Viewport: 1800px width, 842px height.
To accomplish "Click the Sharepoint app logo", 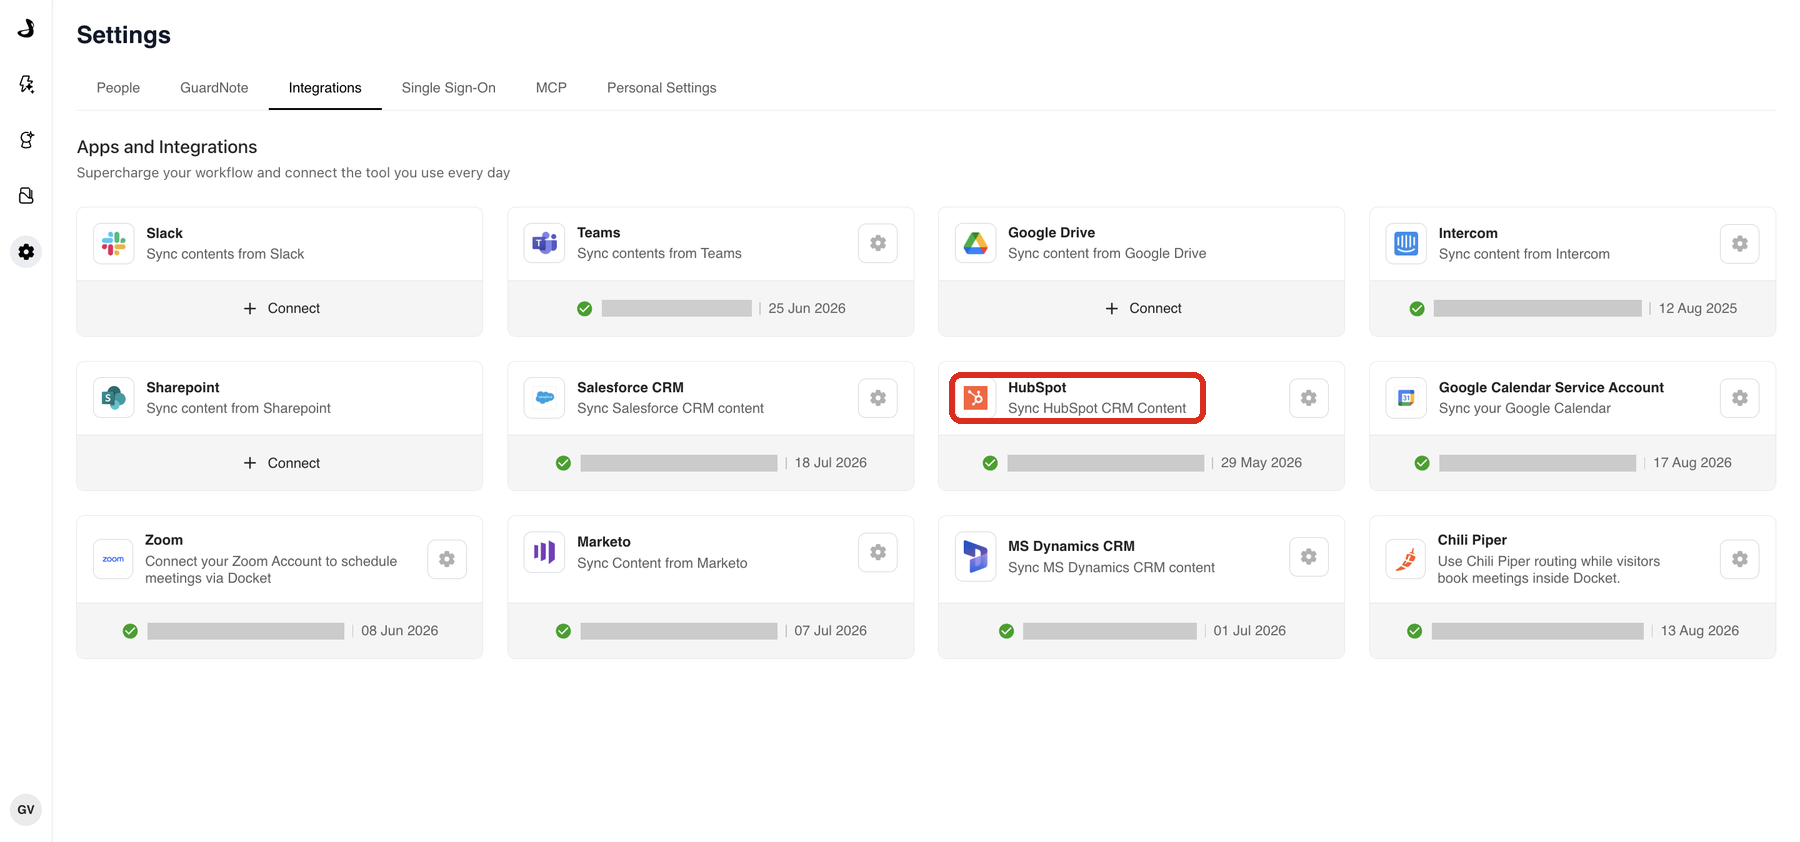I will pos(114,398).
